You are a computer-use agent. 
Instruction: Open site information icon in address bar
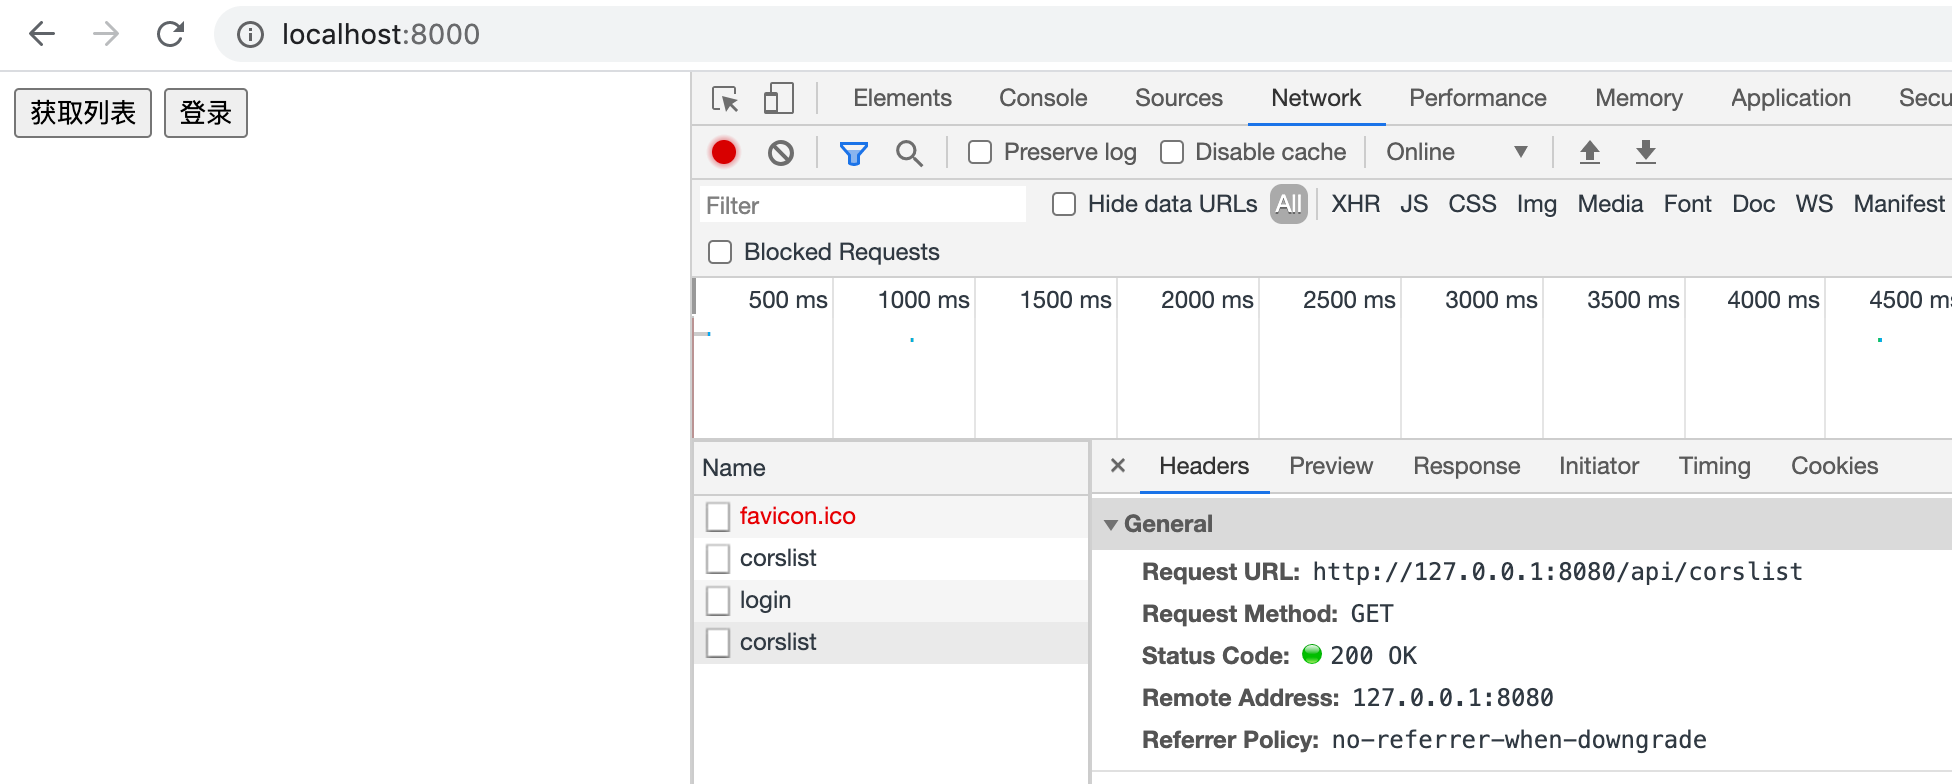pyautogui.click(x=250, y=35)
